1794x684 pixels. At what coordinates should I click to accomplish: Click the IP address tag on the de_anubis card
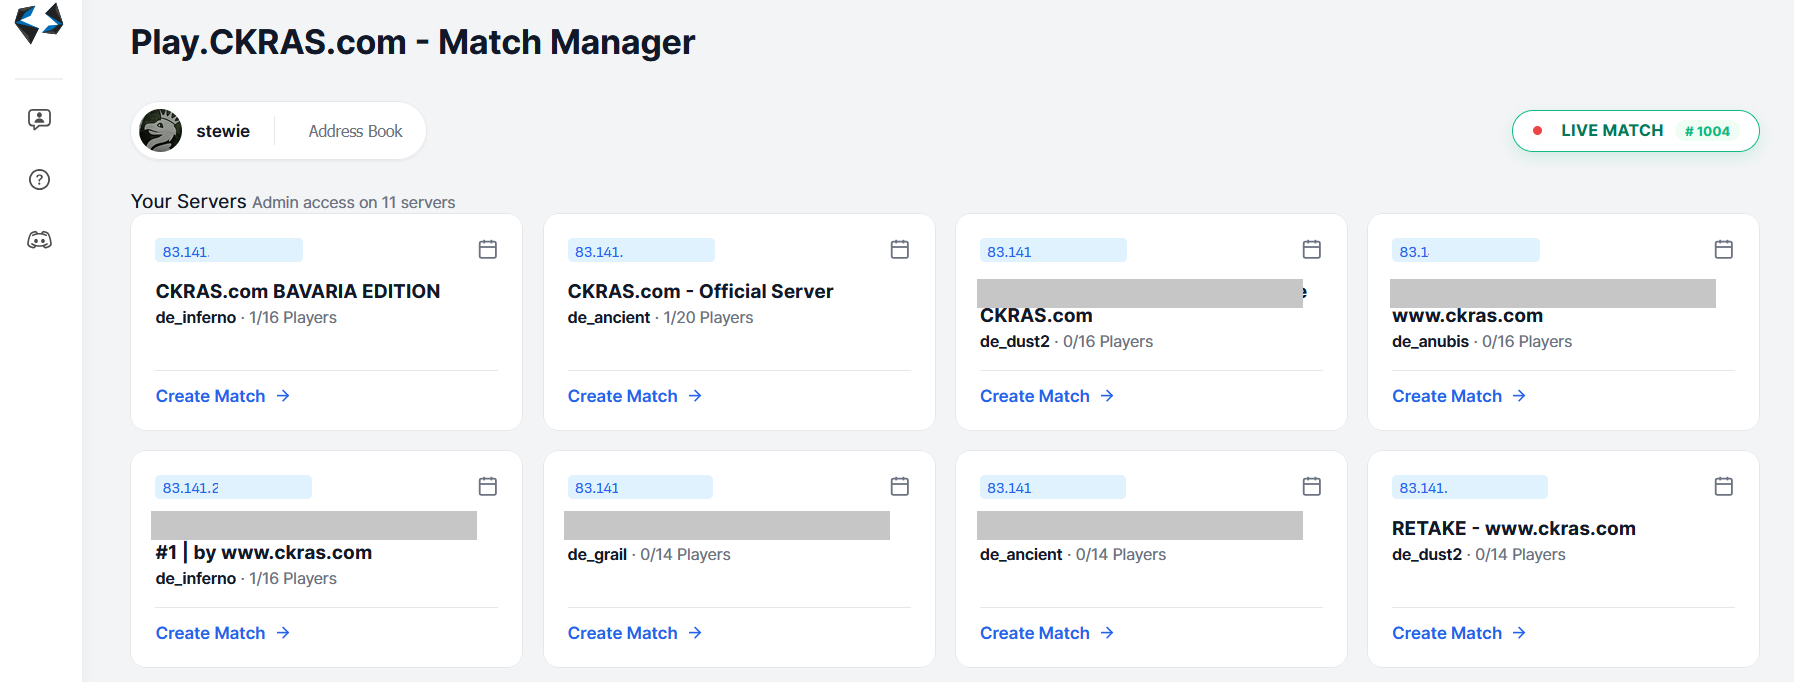pos(1465,251)
